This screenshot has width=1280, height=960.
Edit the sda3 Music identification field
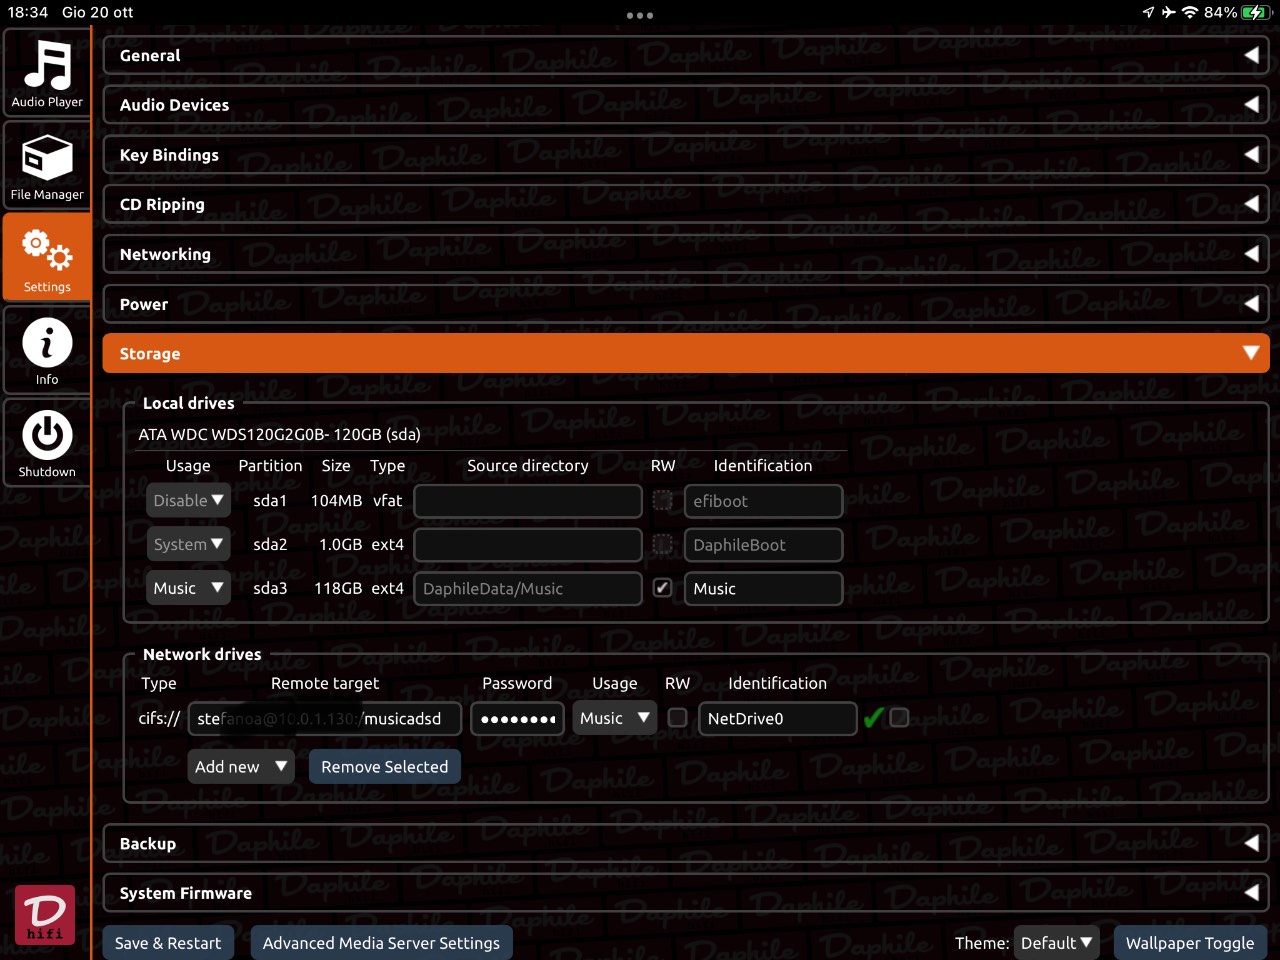tap(764, 589)
